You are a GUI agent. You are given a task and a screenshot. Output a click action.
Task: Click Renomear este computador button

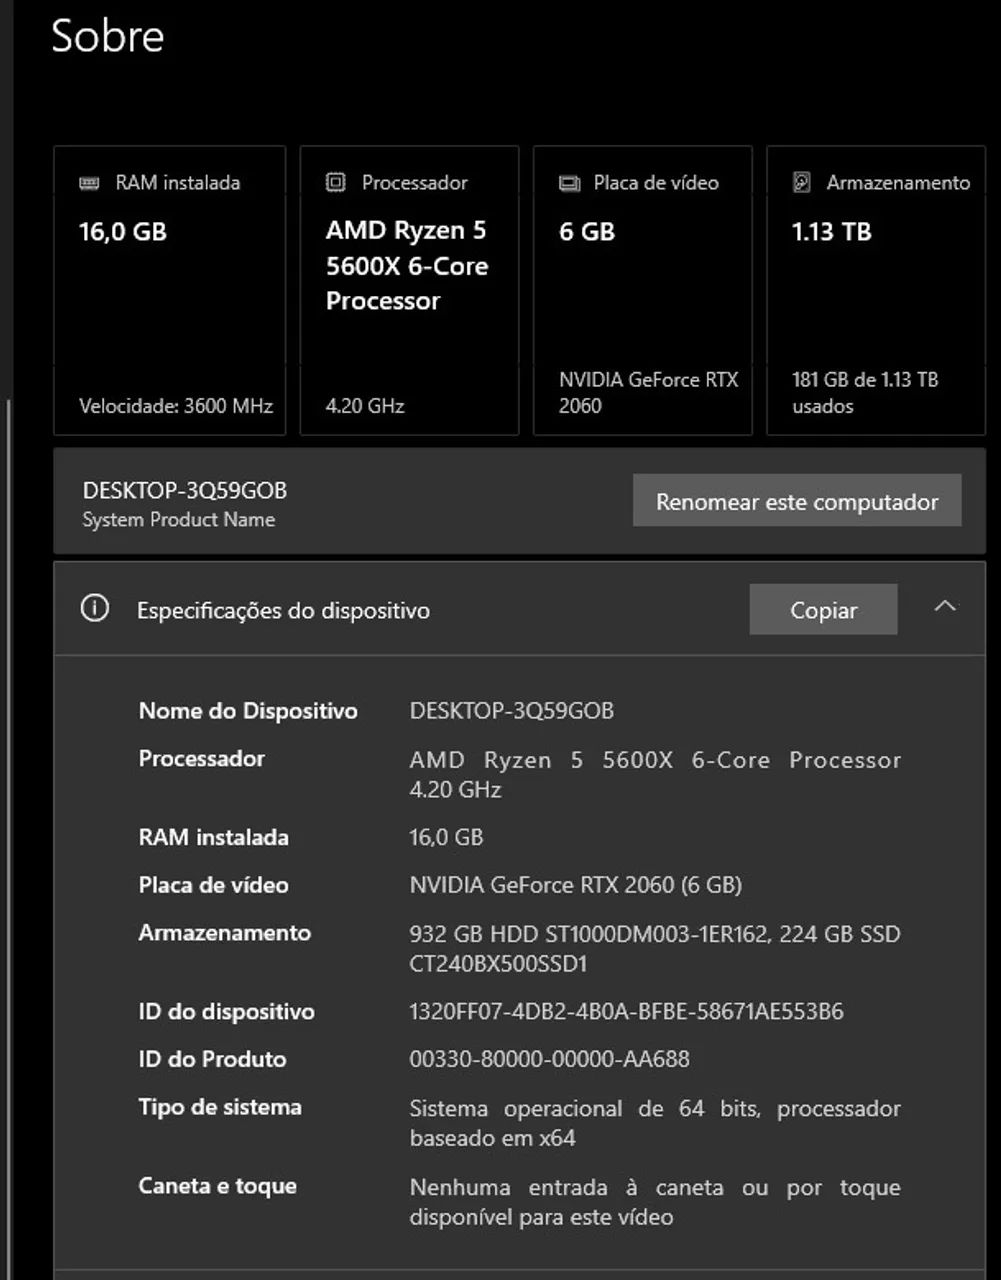(797, 501)
